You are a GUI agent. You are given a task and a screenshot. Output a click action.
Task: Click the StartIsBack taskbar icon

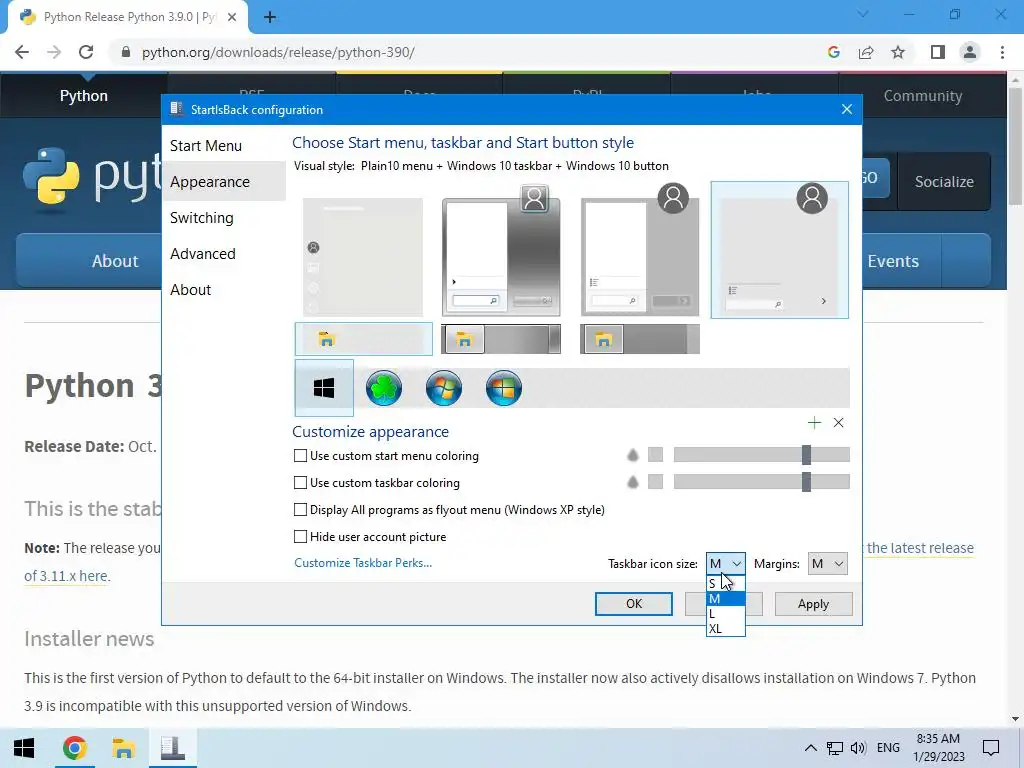[x=172, y=748]
